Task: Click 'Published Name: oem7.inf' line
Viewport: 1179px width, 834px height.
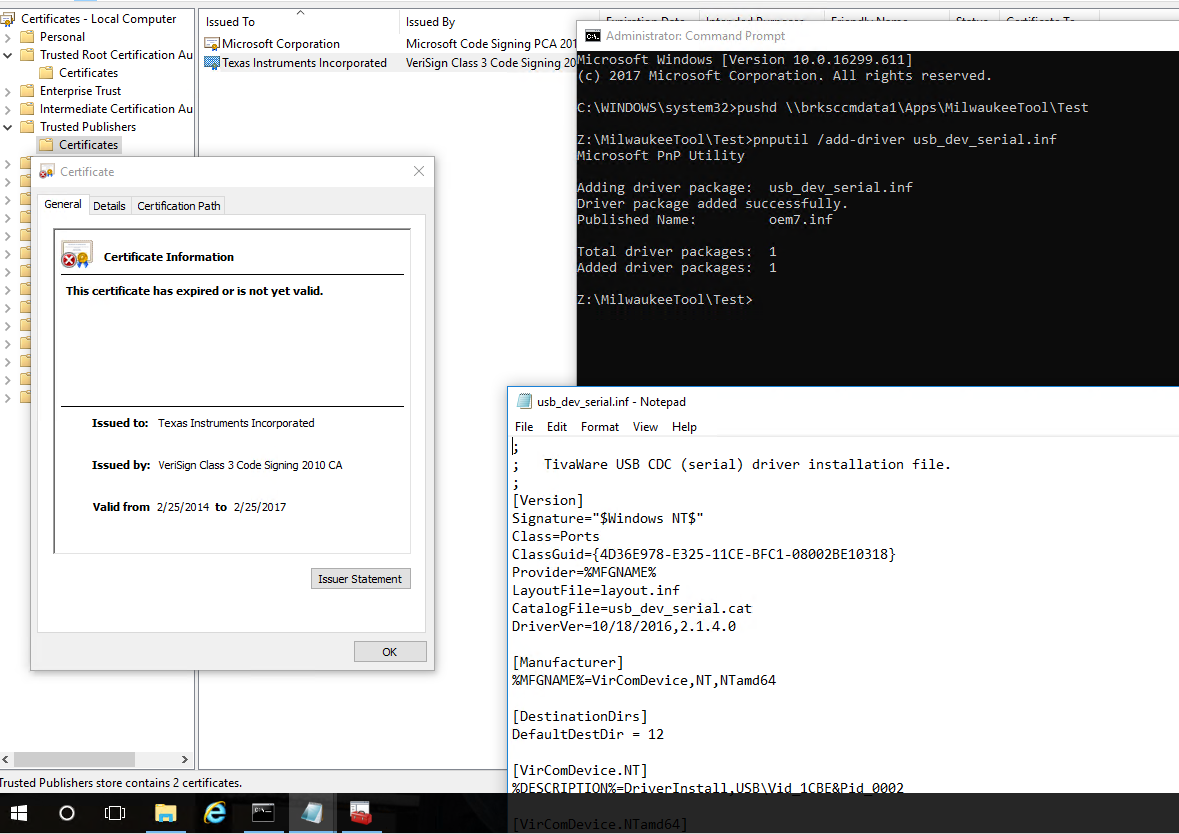Action: (x=705, y=220)
